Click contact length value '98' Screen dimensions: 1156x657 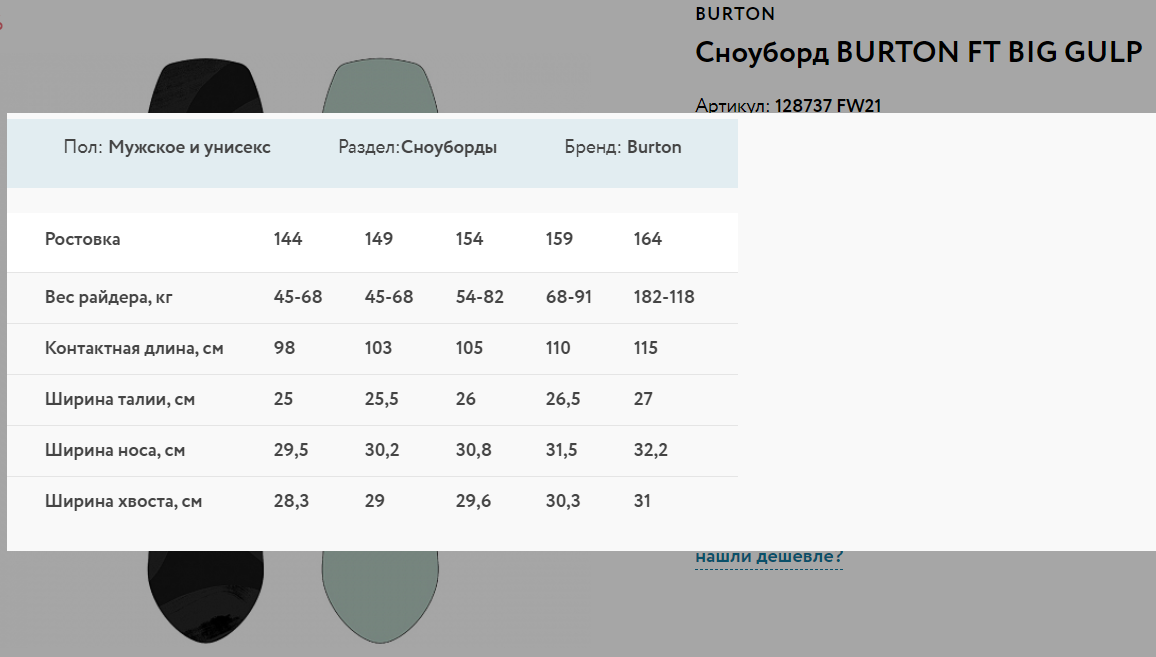[284, 348]
